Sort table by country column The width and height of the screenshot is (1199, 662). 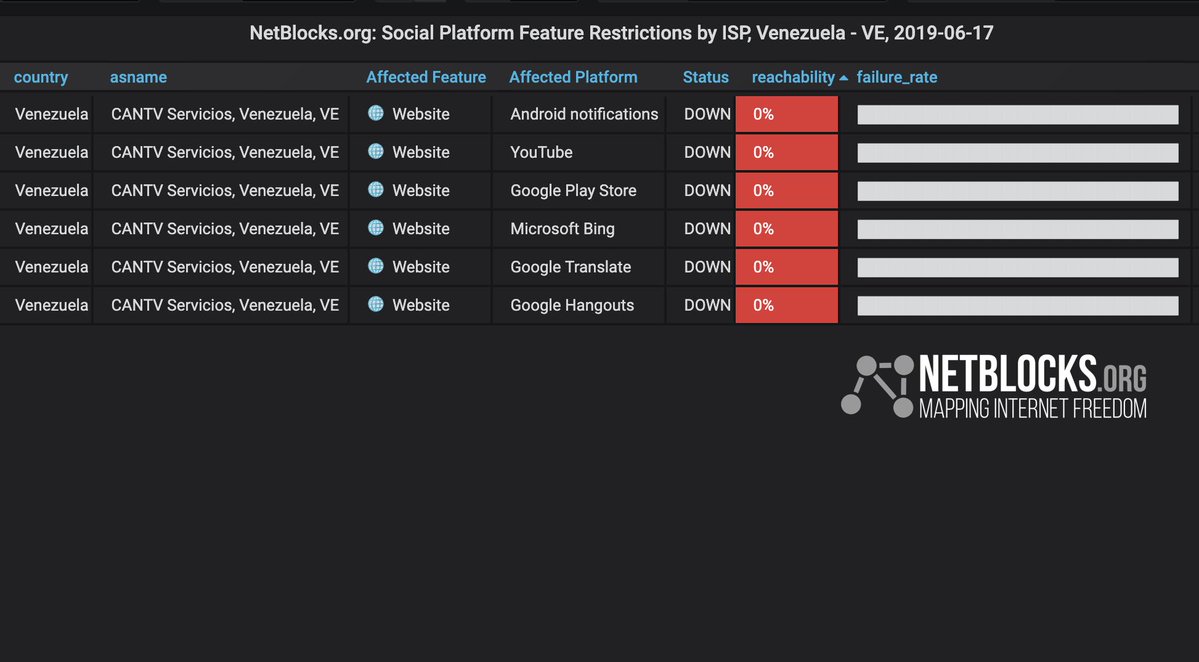pyautogui.click(x=41, y=77)
